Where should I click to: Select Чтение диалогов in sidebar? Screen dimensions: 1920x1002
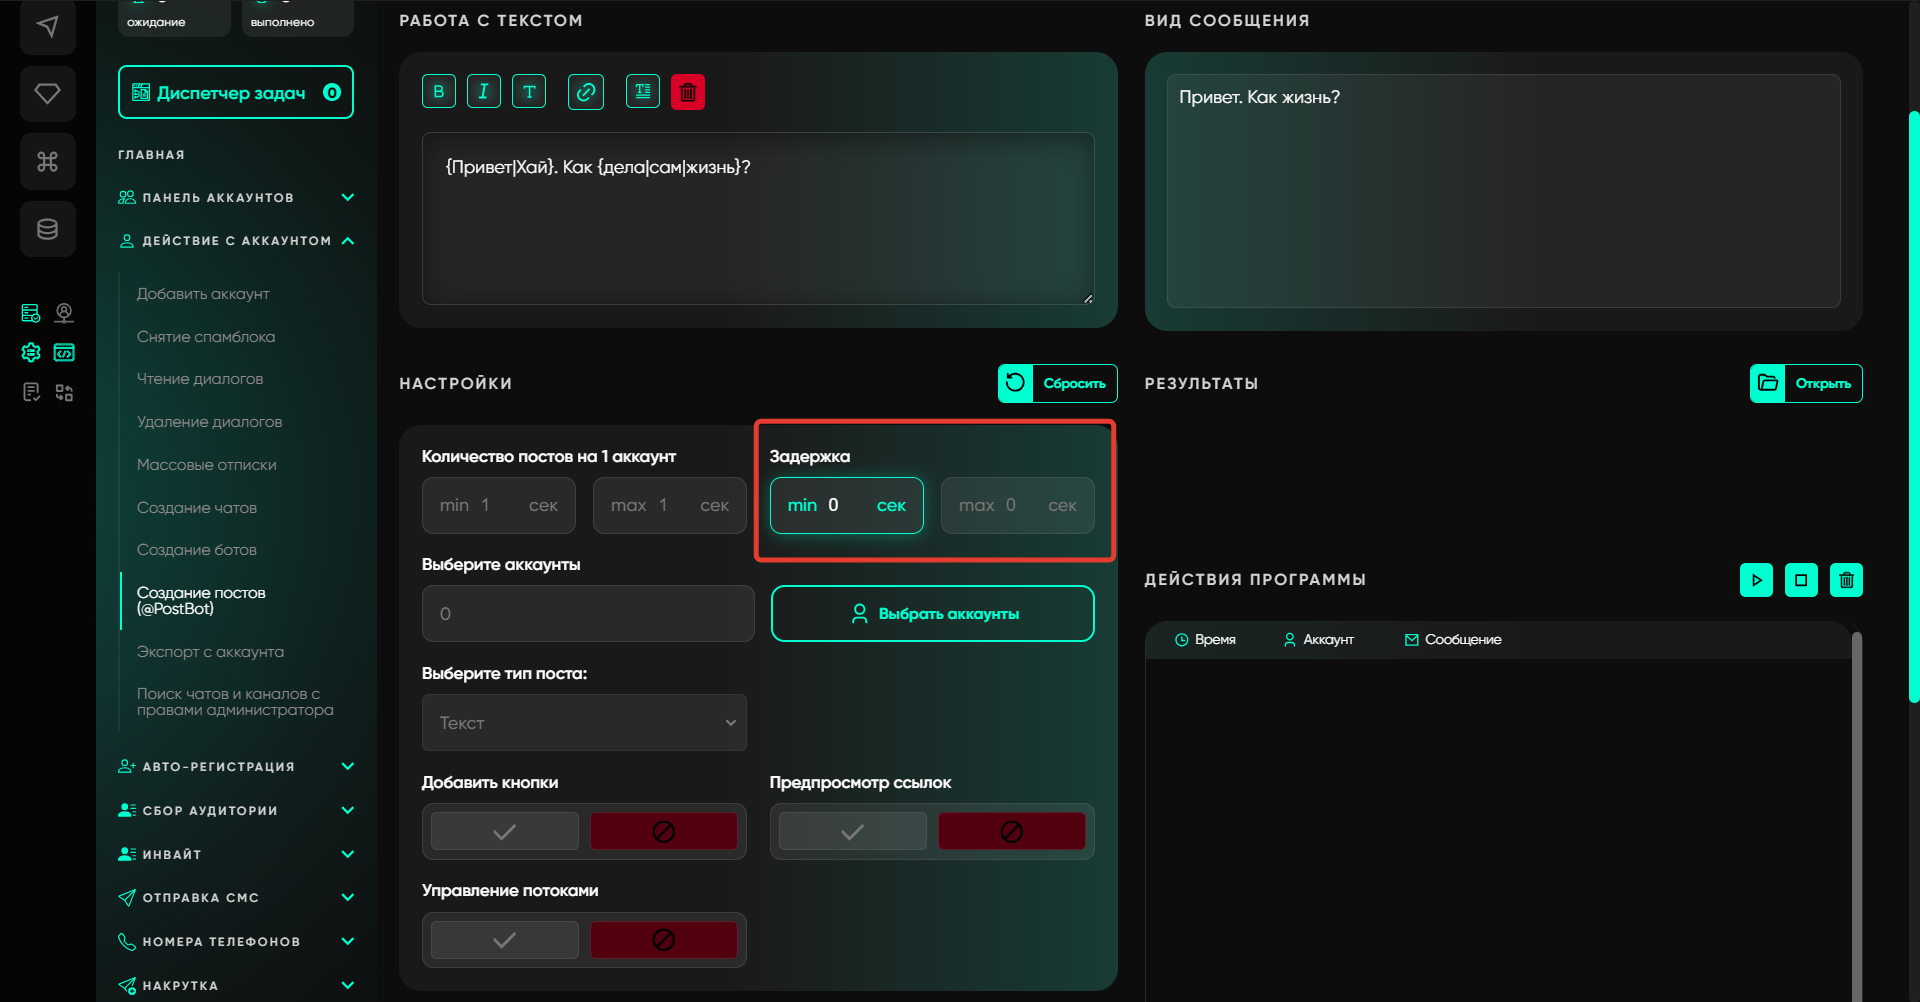(200, 379)
